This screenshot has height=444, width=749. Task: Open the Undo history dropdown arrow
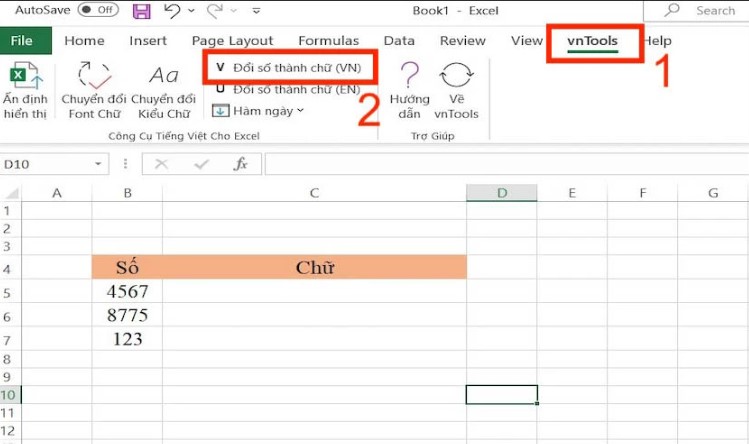191,11
